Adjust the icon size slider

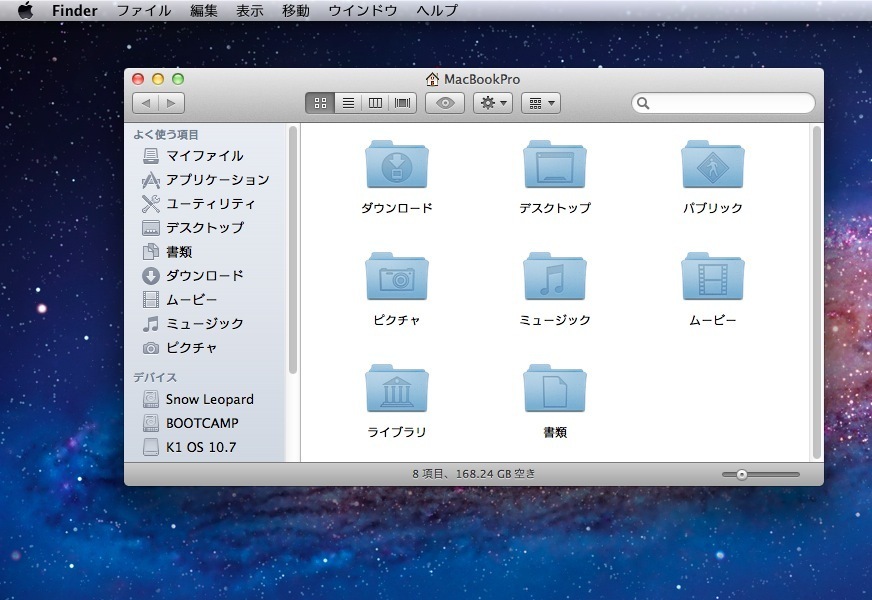(742, 475)
